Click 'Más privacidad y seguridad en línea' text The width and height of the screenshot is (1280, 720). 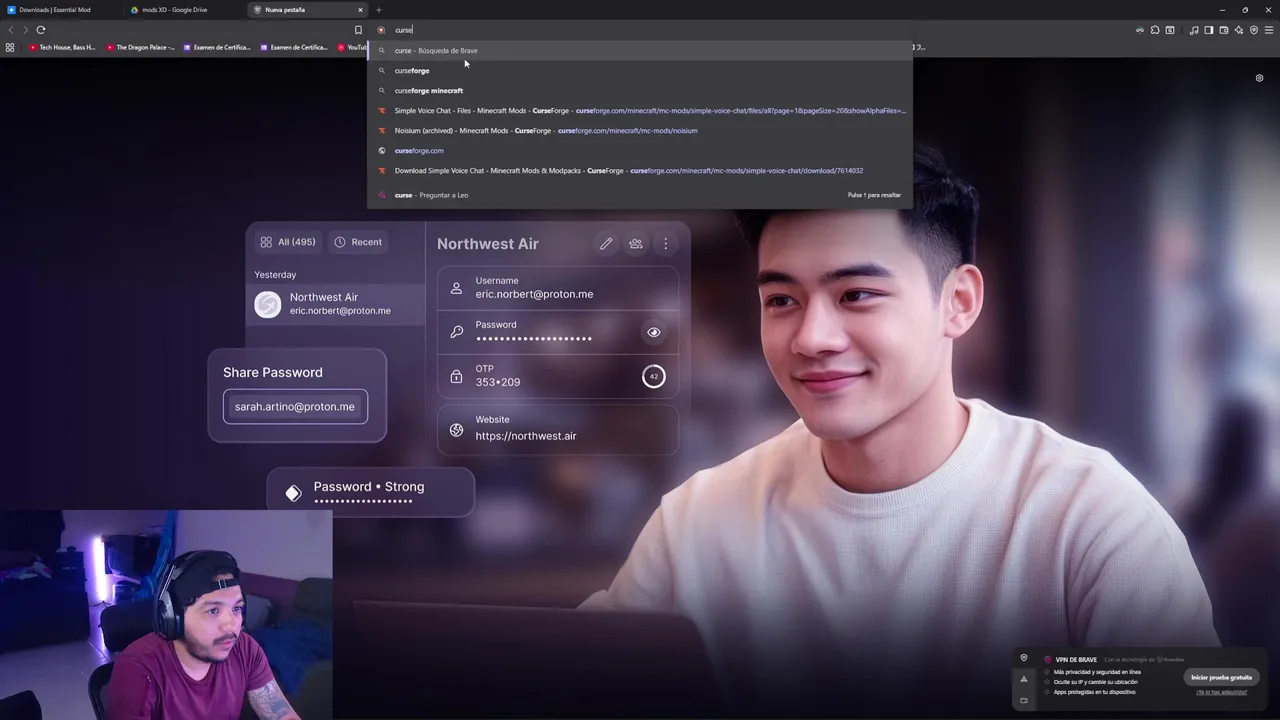pos(1097,672)
